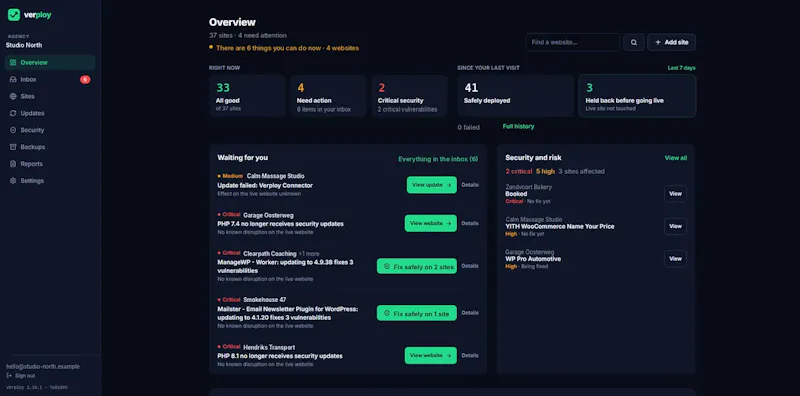Open the Inbox menu item
Viewport: 800px width, 396px height.
point(50,80)
